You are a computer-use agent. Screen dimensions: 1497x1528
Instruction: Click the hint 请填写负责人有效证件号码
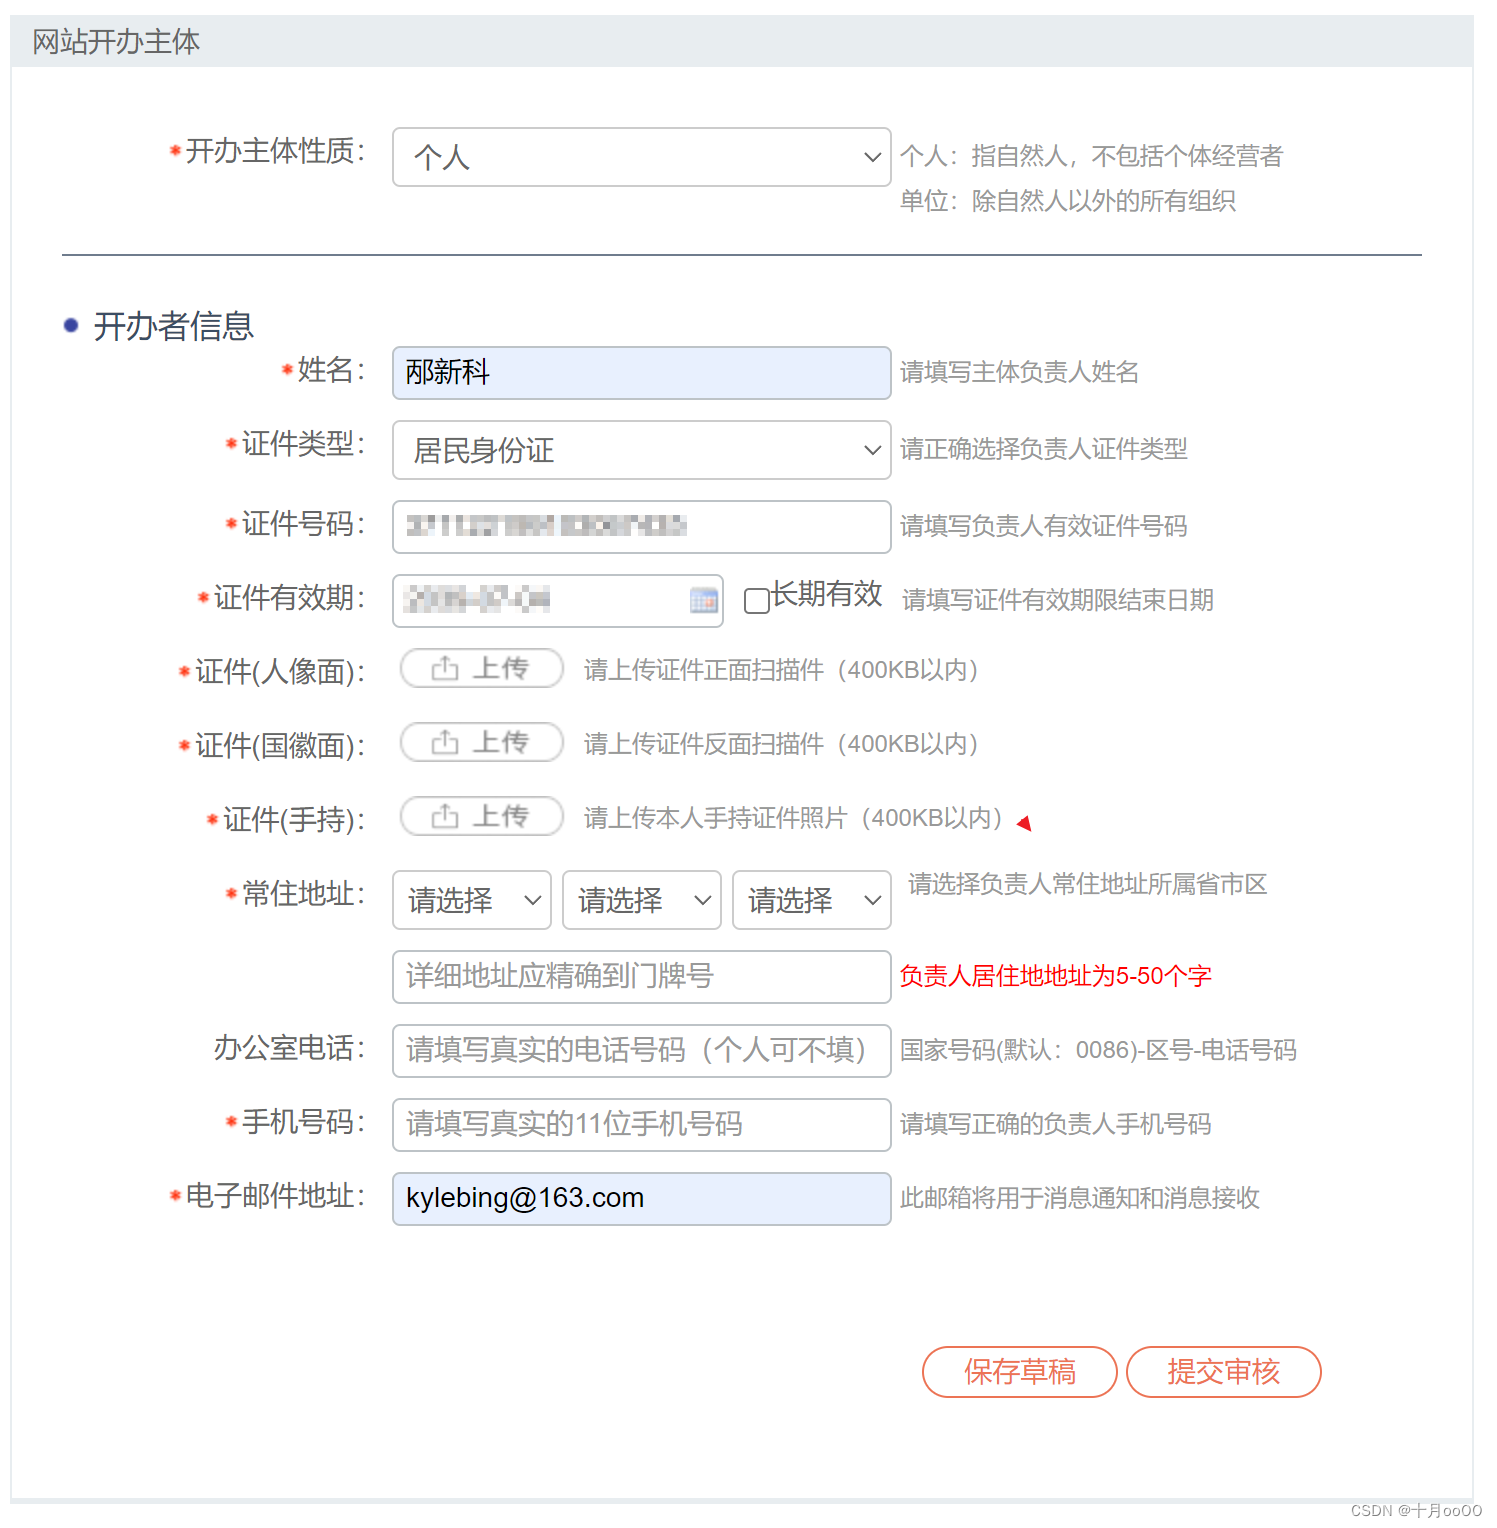[x=1044, y=527]
